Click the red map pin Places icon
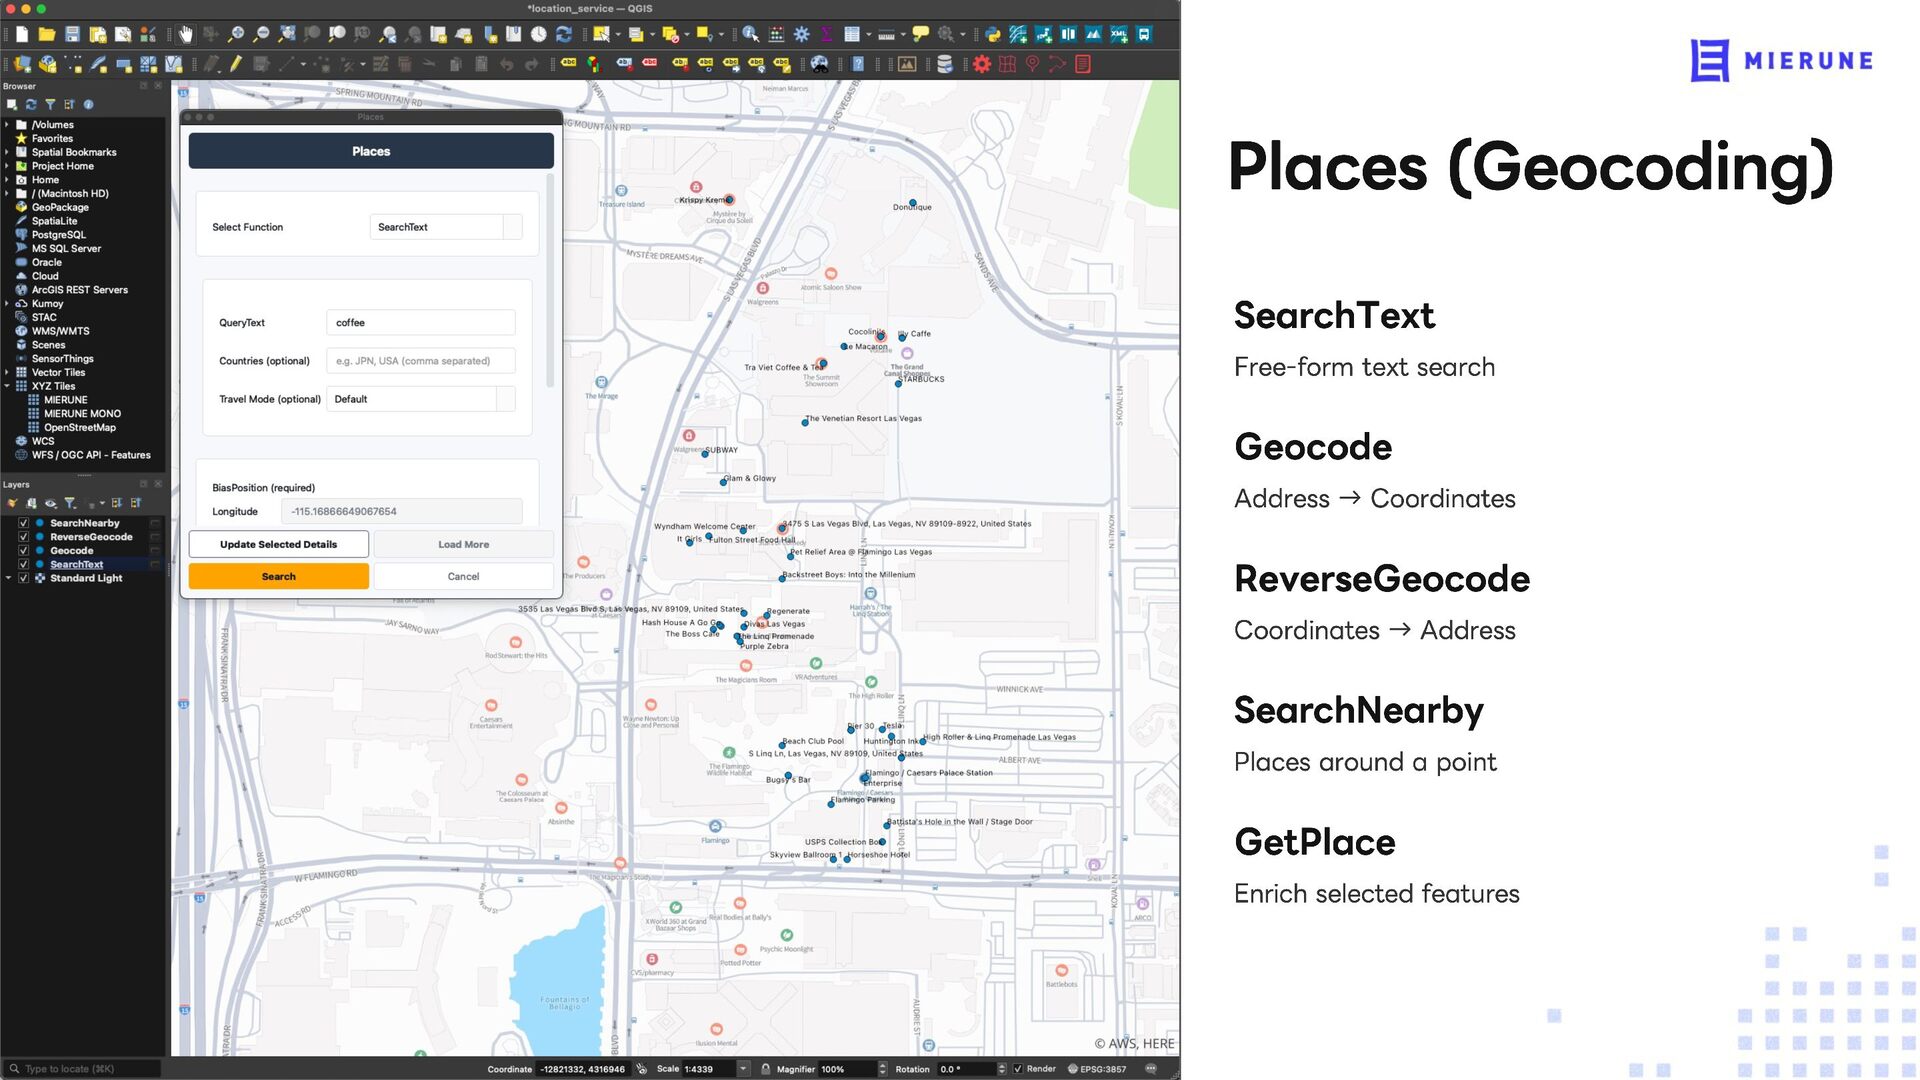Screen dimensions: 1920x1080 click(1032, 64)
